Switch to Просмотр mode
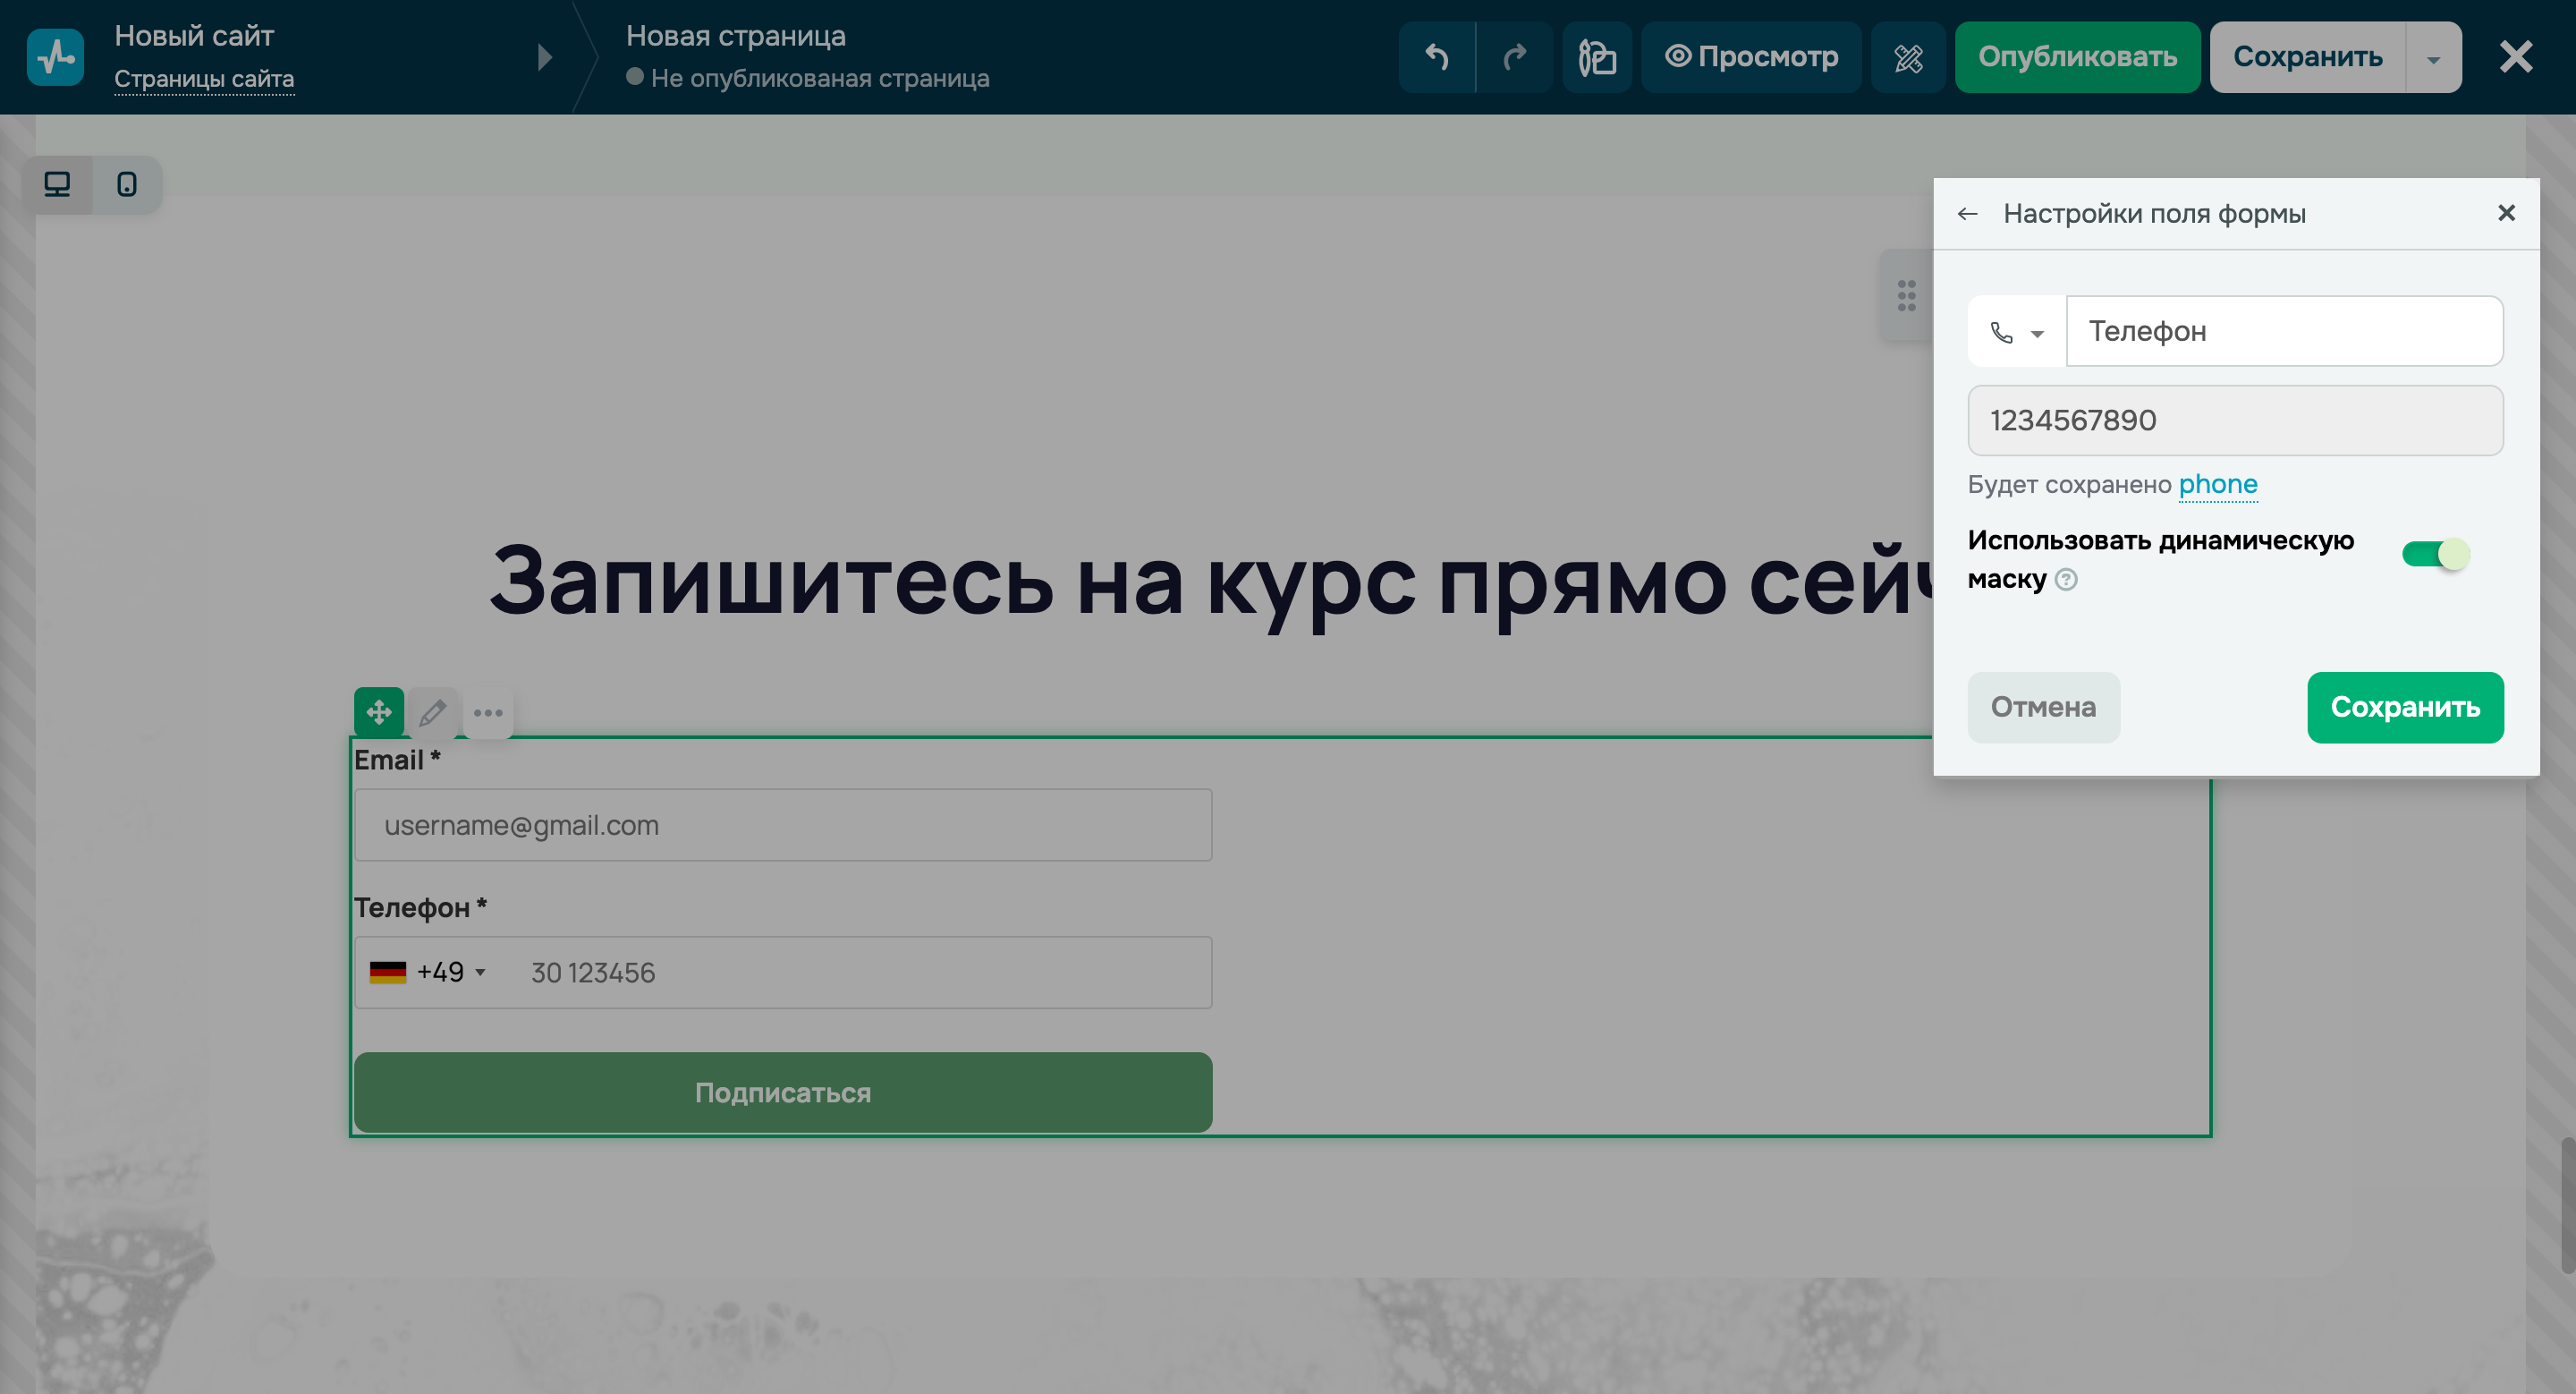2576x1394 pixels. coord(1751,57)
